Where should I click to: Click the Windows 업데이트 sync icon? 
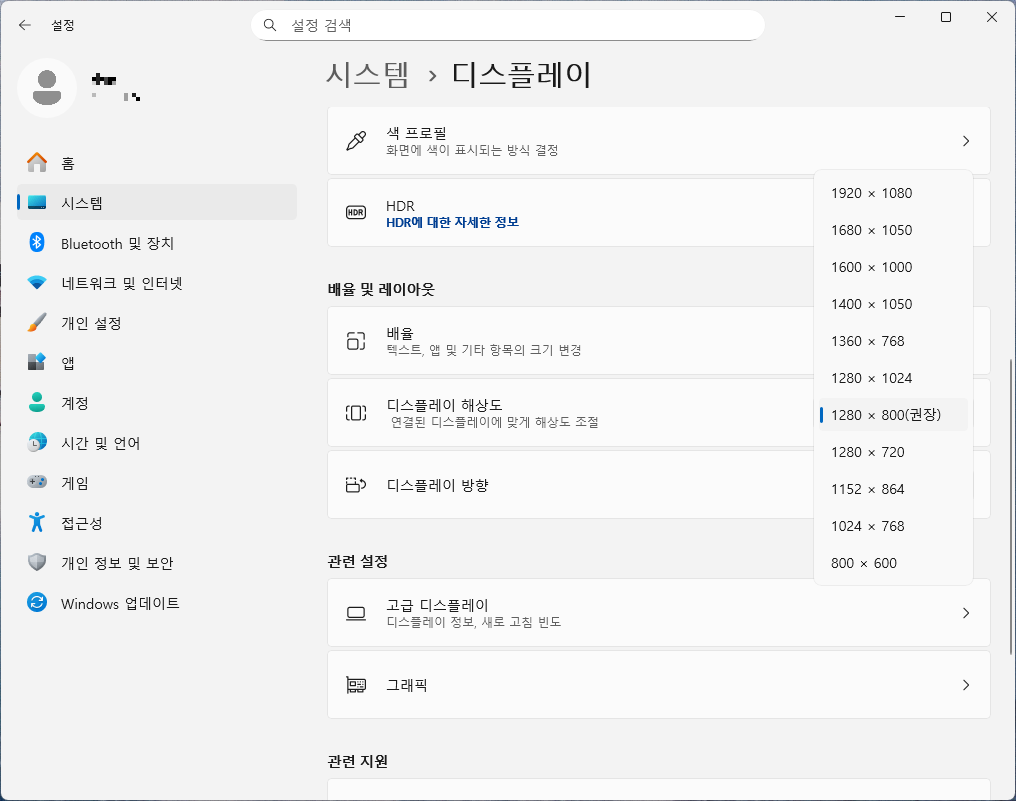tap(37, 603)
